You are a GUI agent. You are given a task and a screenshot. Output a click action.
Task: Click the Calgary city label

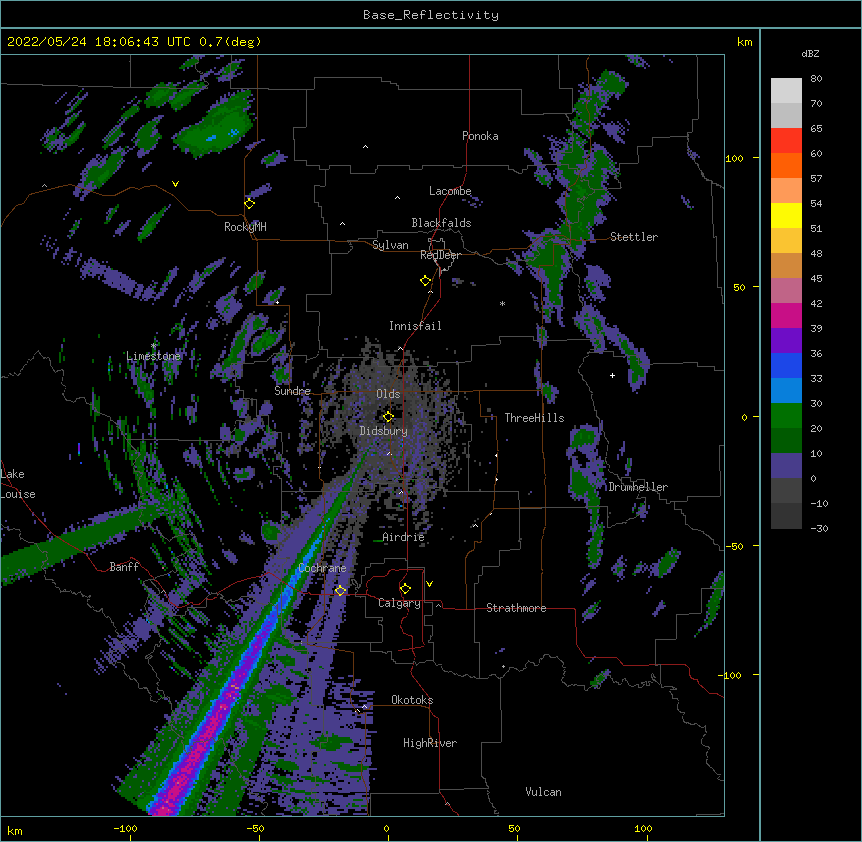click(x=400, y=603)
